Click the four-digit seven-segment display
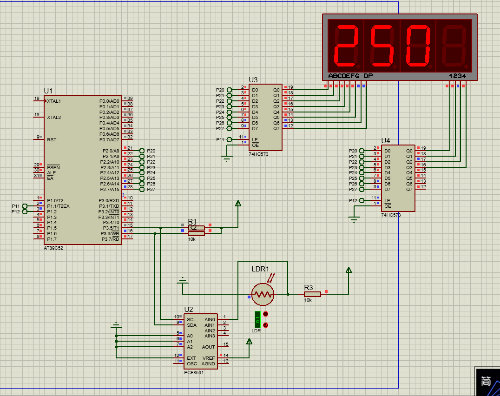The image size is (500, 396). [x=400, y=47]
